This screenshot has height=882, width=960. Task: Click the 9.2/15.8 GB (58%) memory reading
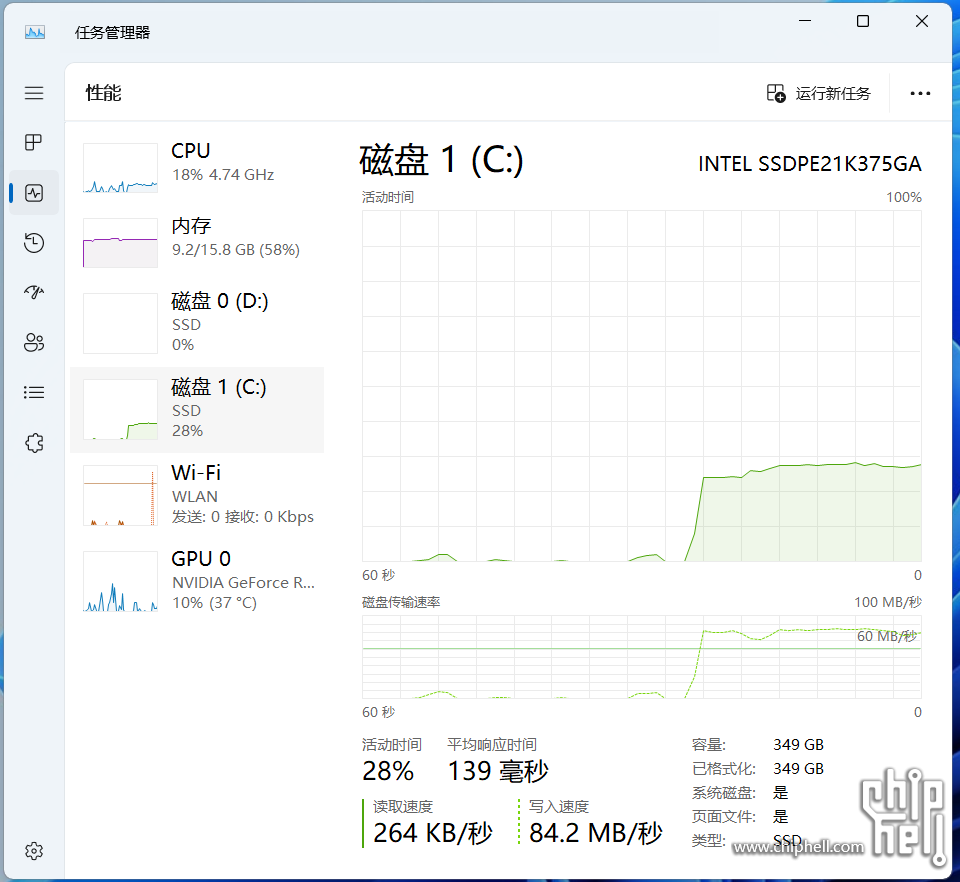pyautogui.click(x=236, y=250)
